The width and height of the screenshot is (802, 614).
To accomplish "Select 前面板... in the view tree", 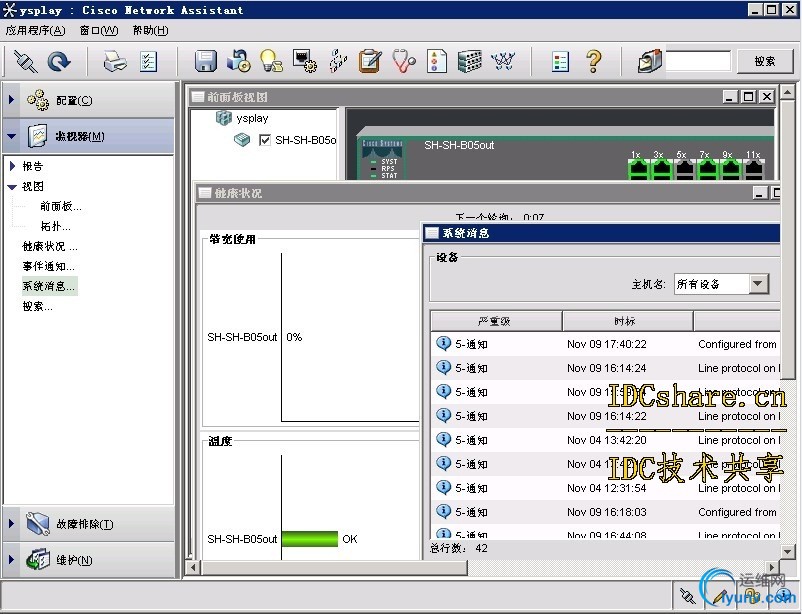I will (60, 206).
